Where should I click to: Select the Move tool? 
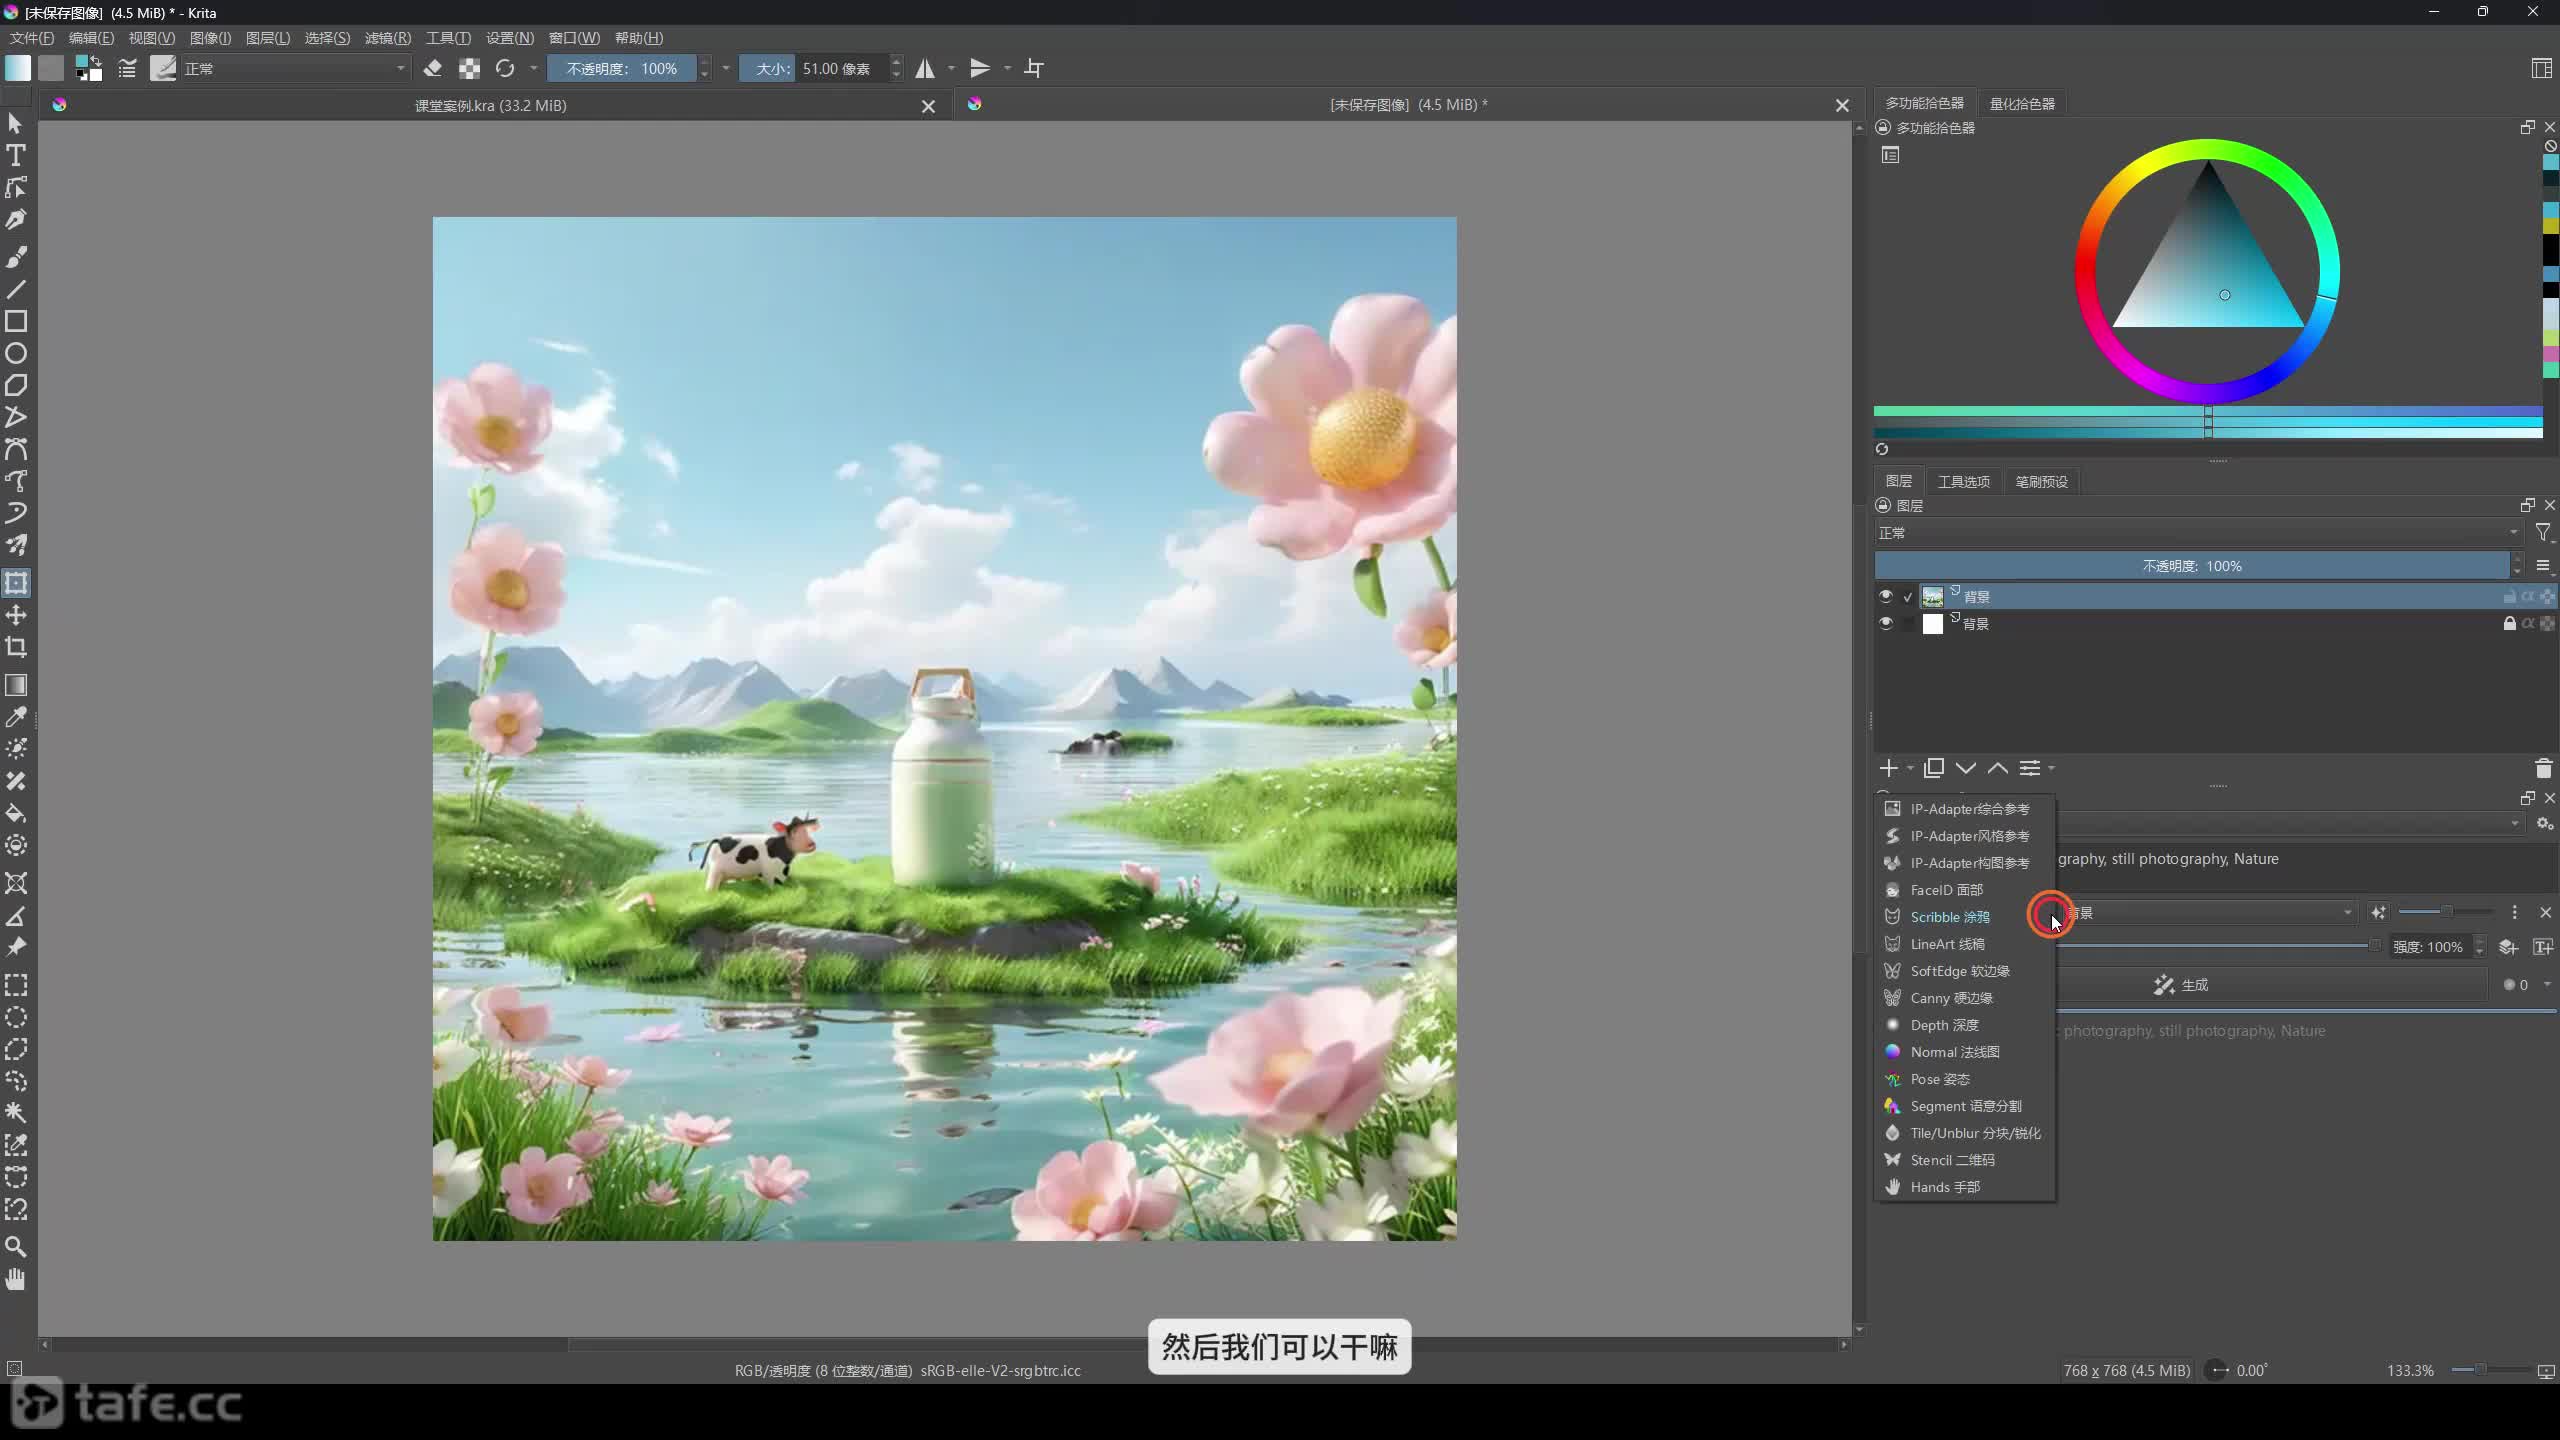pos(16,615)
